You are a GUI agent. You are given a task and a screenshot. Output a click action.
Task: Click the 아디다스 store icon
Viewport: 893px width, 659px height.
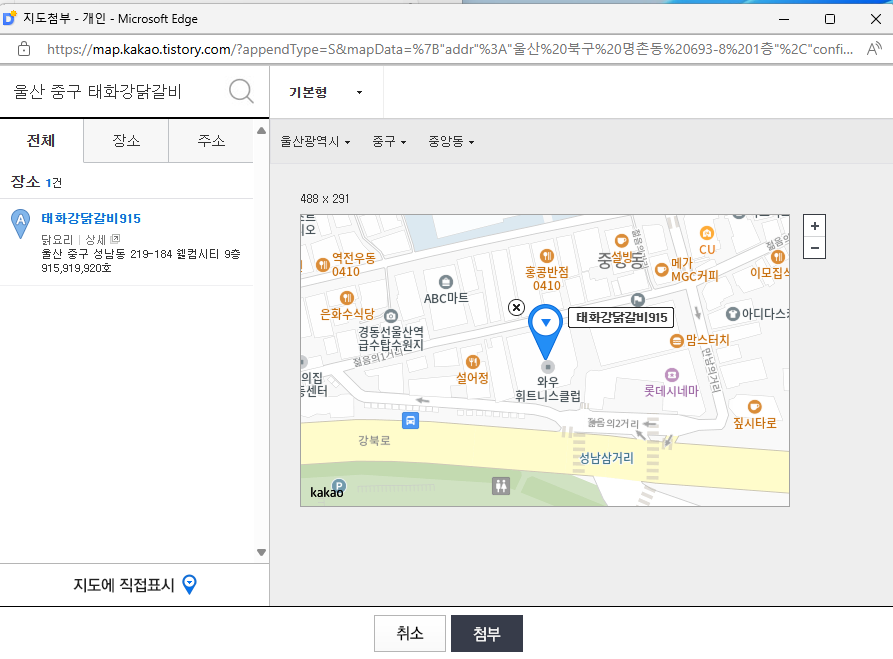point(732,313)
